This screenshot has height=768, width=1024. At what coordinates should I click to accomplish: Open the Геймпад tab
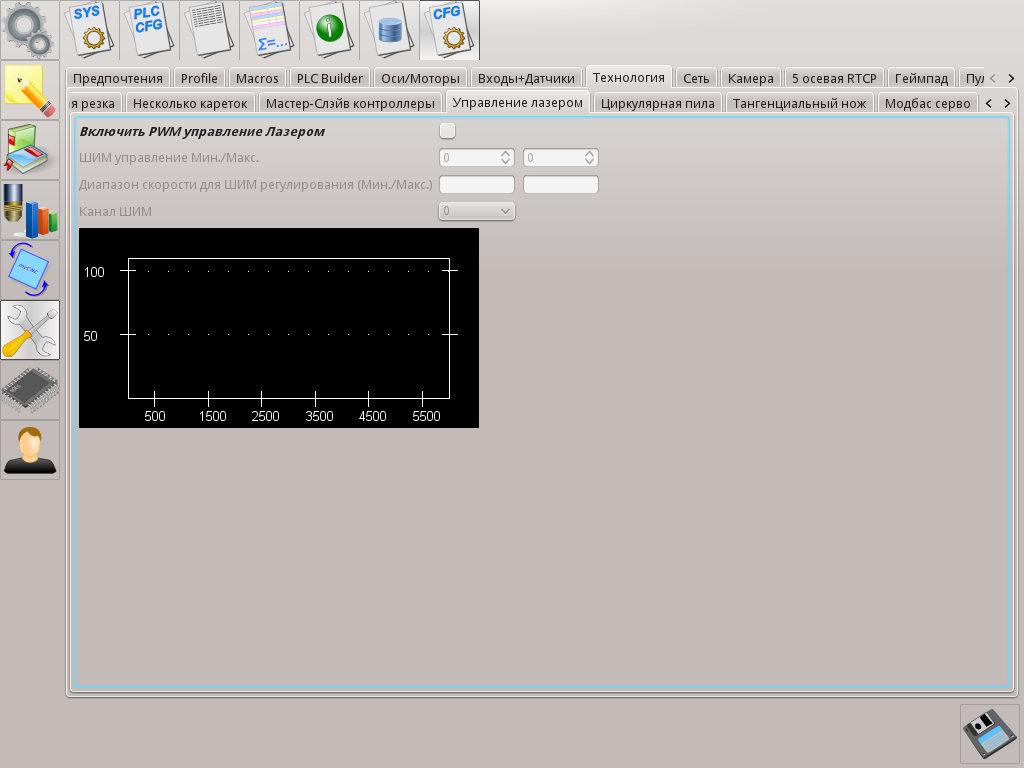pyautogui.click(x=921, y=78)
